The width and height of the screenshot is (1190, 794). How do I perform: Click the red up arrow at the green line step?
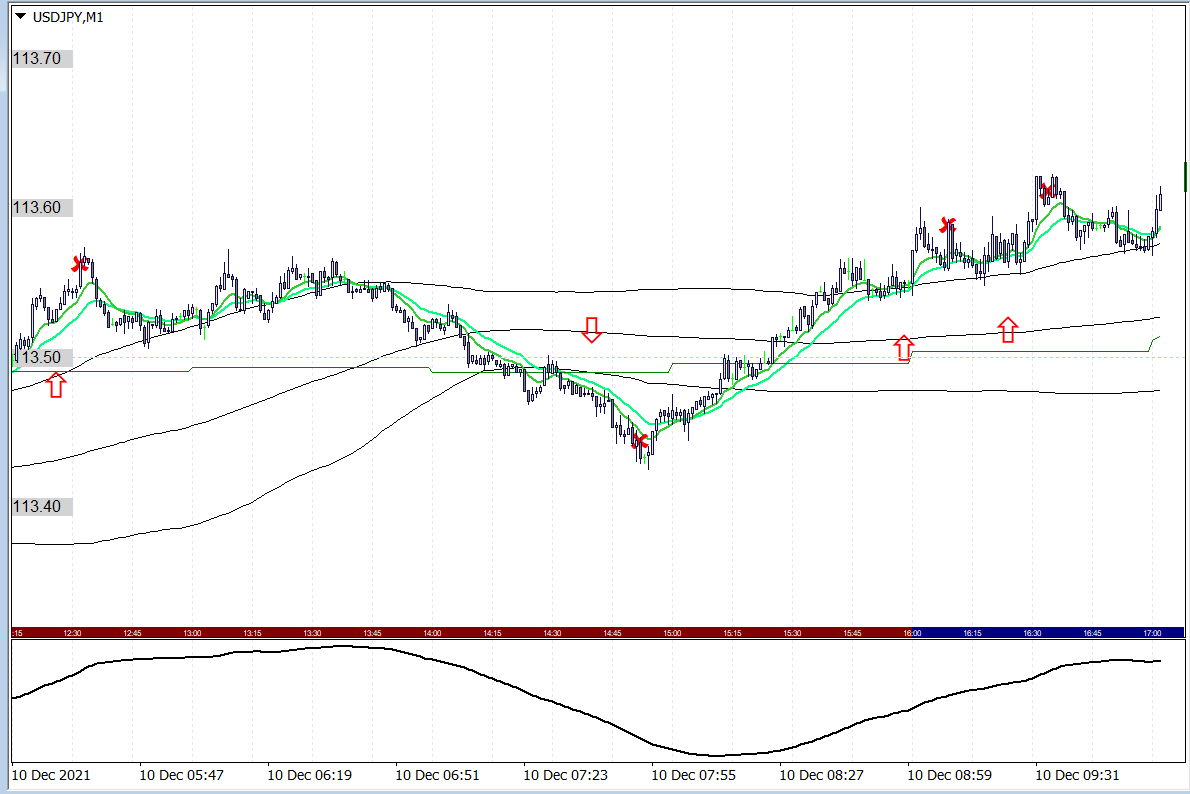click(x=904, y=348)
